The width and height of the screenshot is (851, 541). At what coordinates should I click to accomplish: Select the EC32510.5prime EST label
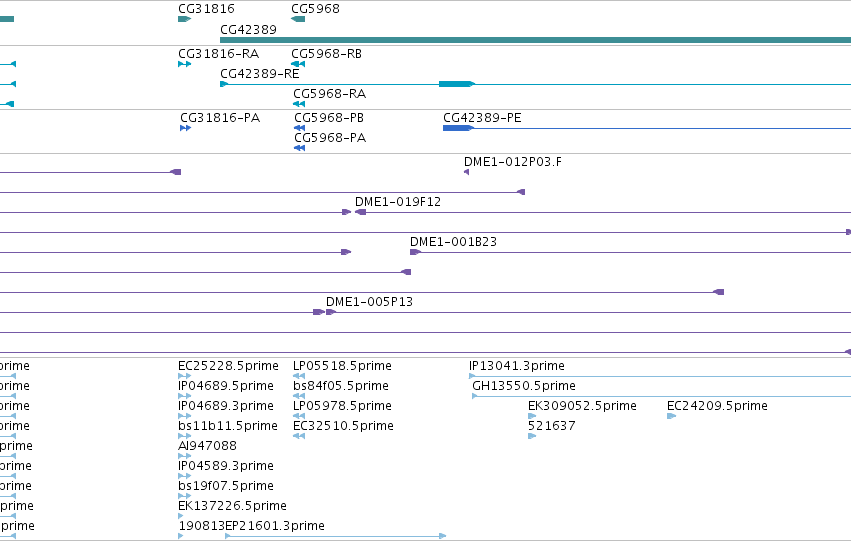tap(343, 426)
